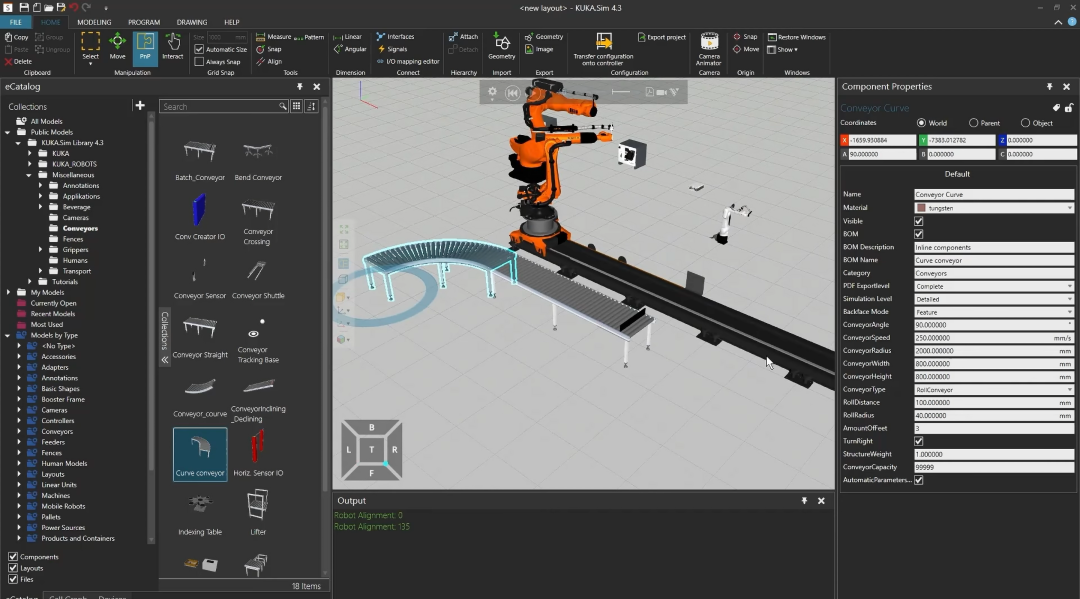
Task: Select the Batch_Conveyor catalog item
Action: (200, 160)
